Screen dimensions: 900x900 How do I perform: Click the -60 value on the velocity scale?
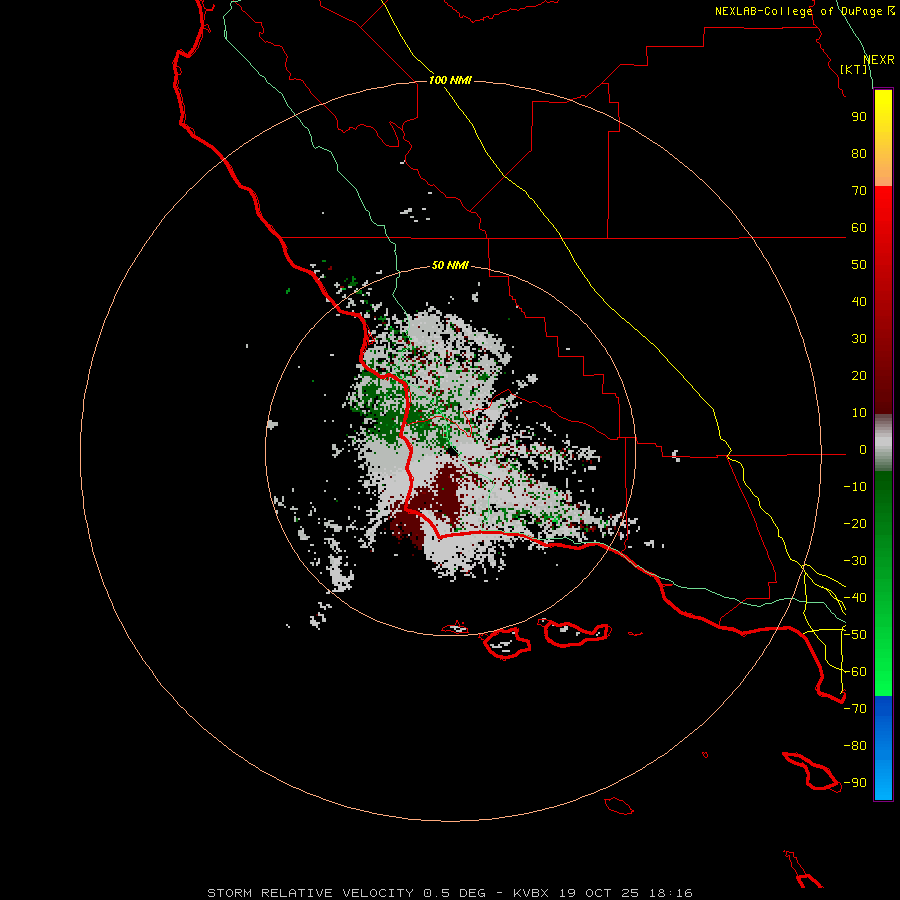point(855,672)
